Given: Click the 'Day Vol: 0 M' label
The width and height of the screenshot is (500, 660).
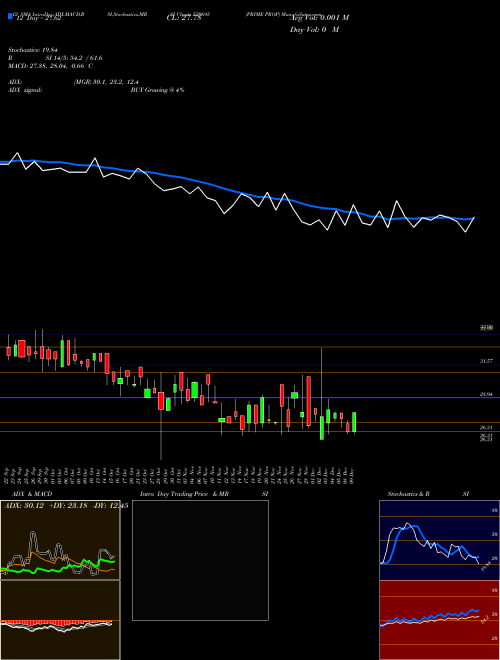Looking at the screenshot, I should tap(314, 29).
